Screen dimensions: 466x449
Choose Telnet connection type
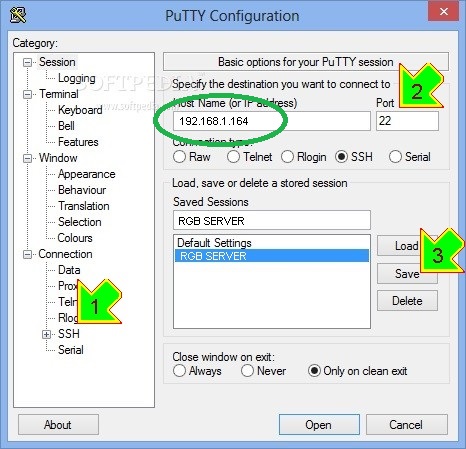233,157
